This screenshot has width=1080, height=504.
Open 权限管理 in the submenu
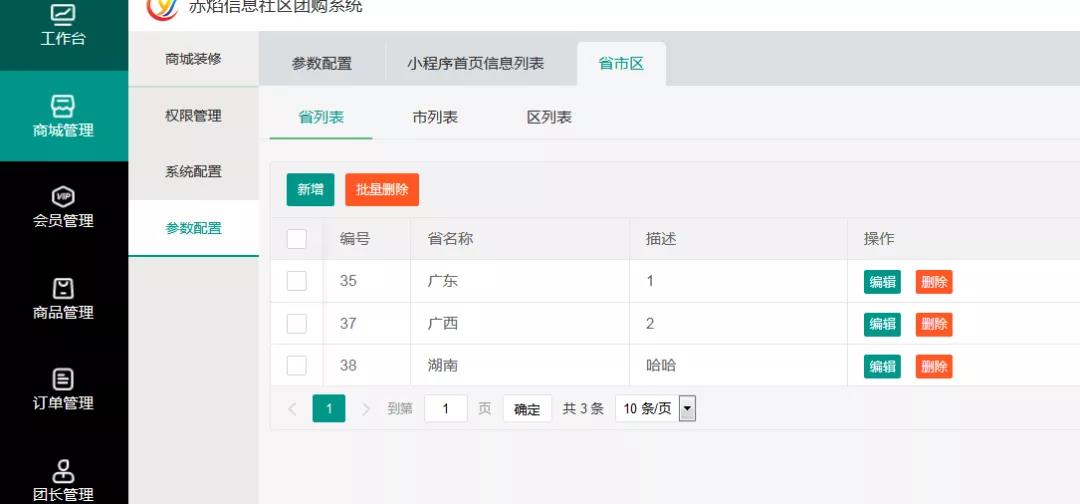[193, 115]
